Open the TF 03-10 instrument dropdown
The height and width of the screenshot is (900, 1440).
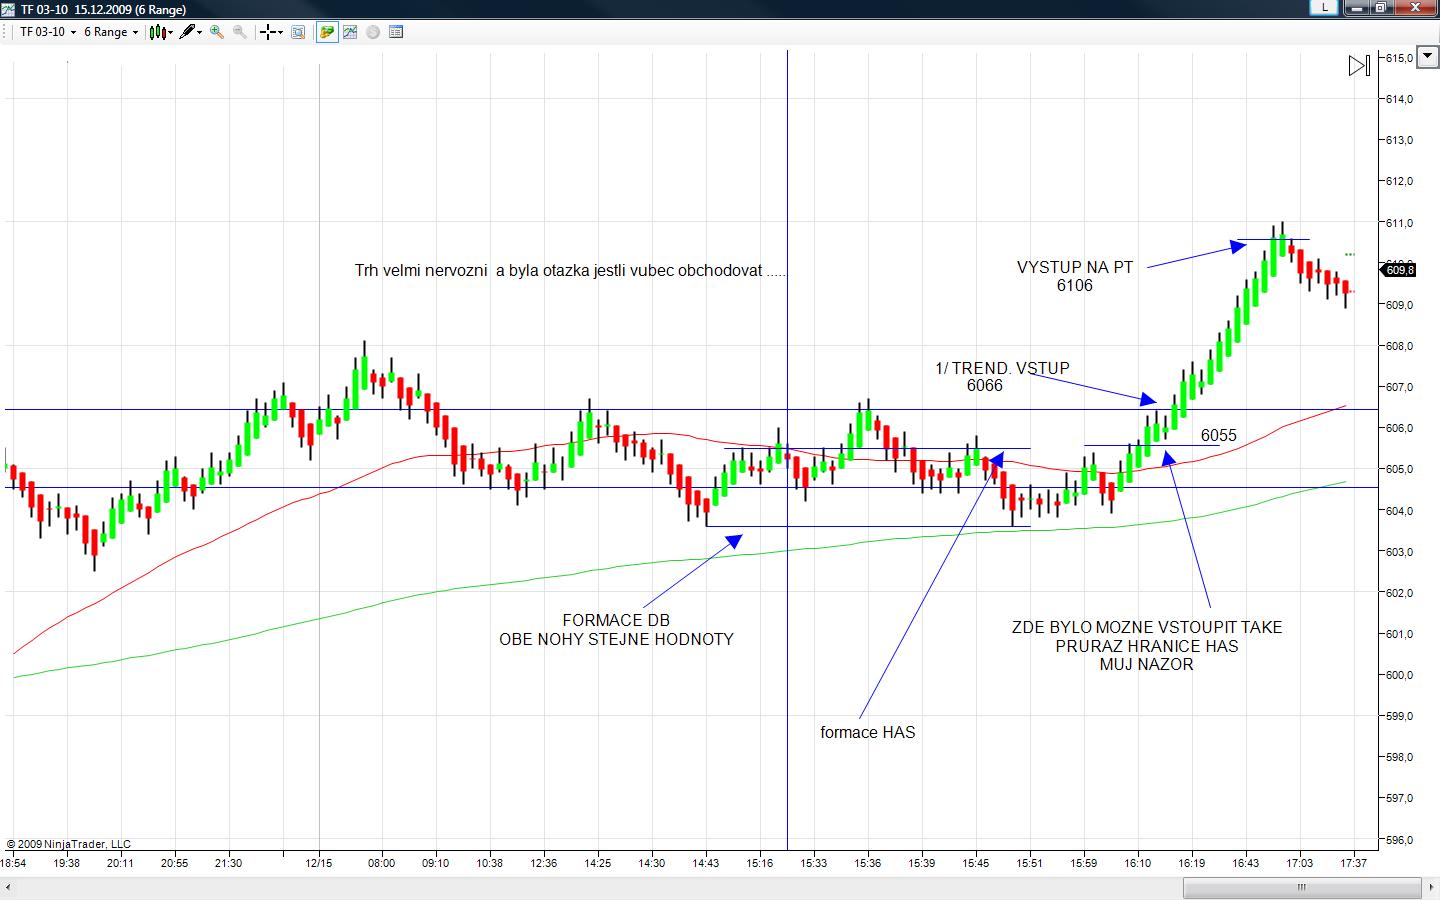click(48, 32)
